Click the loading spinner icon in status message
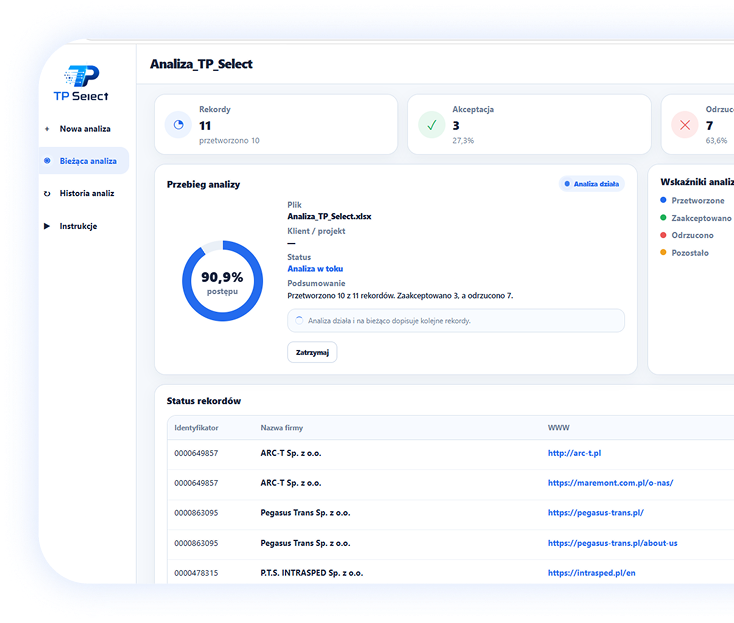The height and width of the screenshot is (623, 734). tap(299, 321)
